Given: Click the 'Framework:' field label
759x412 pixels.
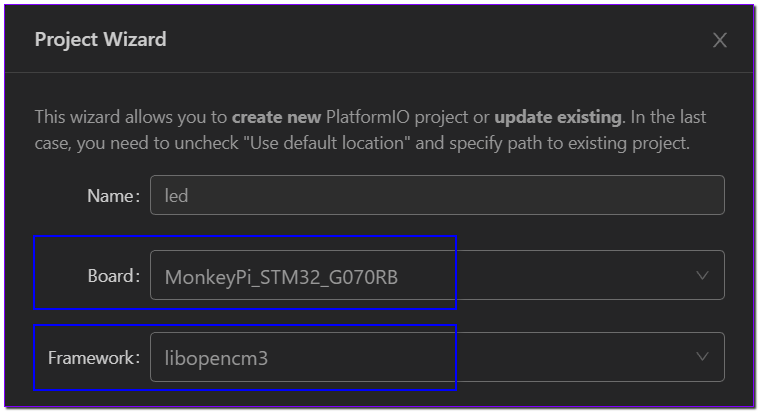Looking at the screenshot, I should (94, 358).
